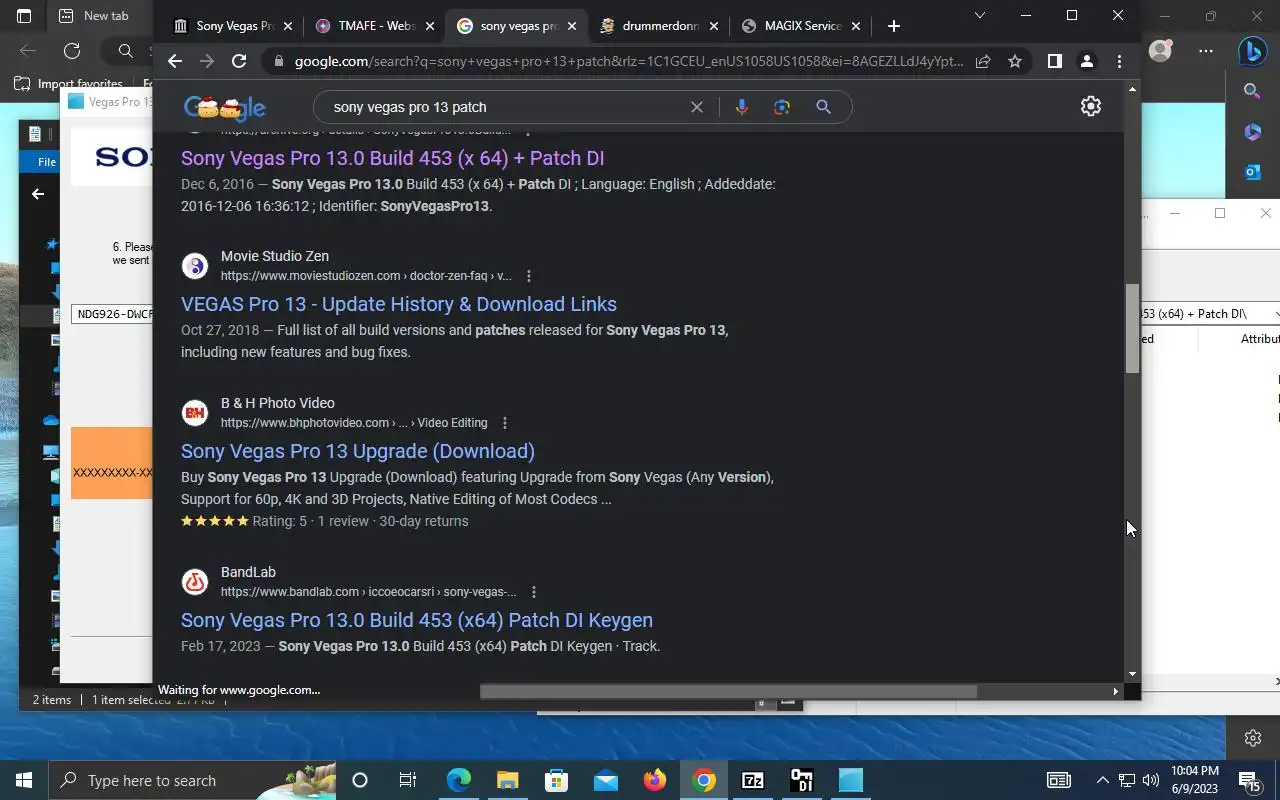Open the clock showing 10:04 PM

1194,780
